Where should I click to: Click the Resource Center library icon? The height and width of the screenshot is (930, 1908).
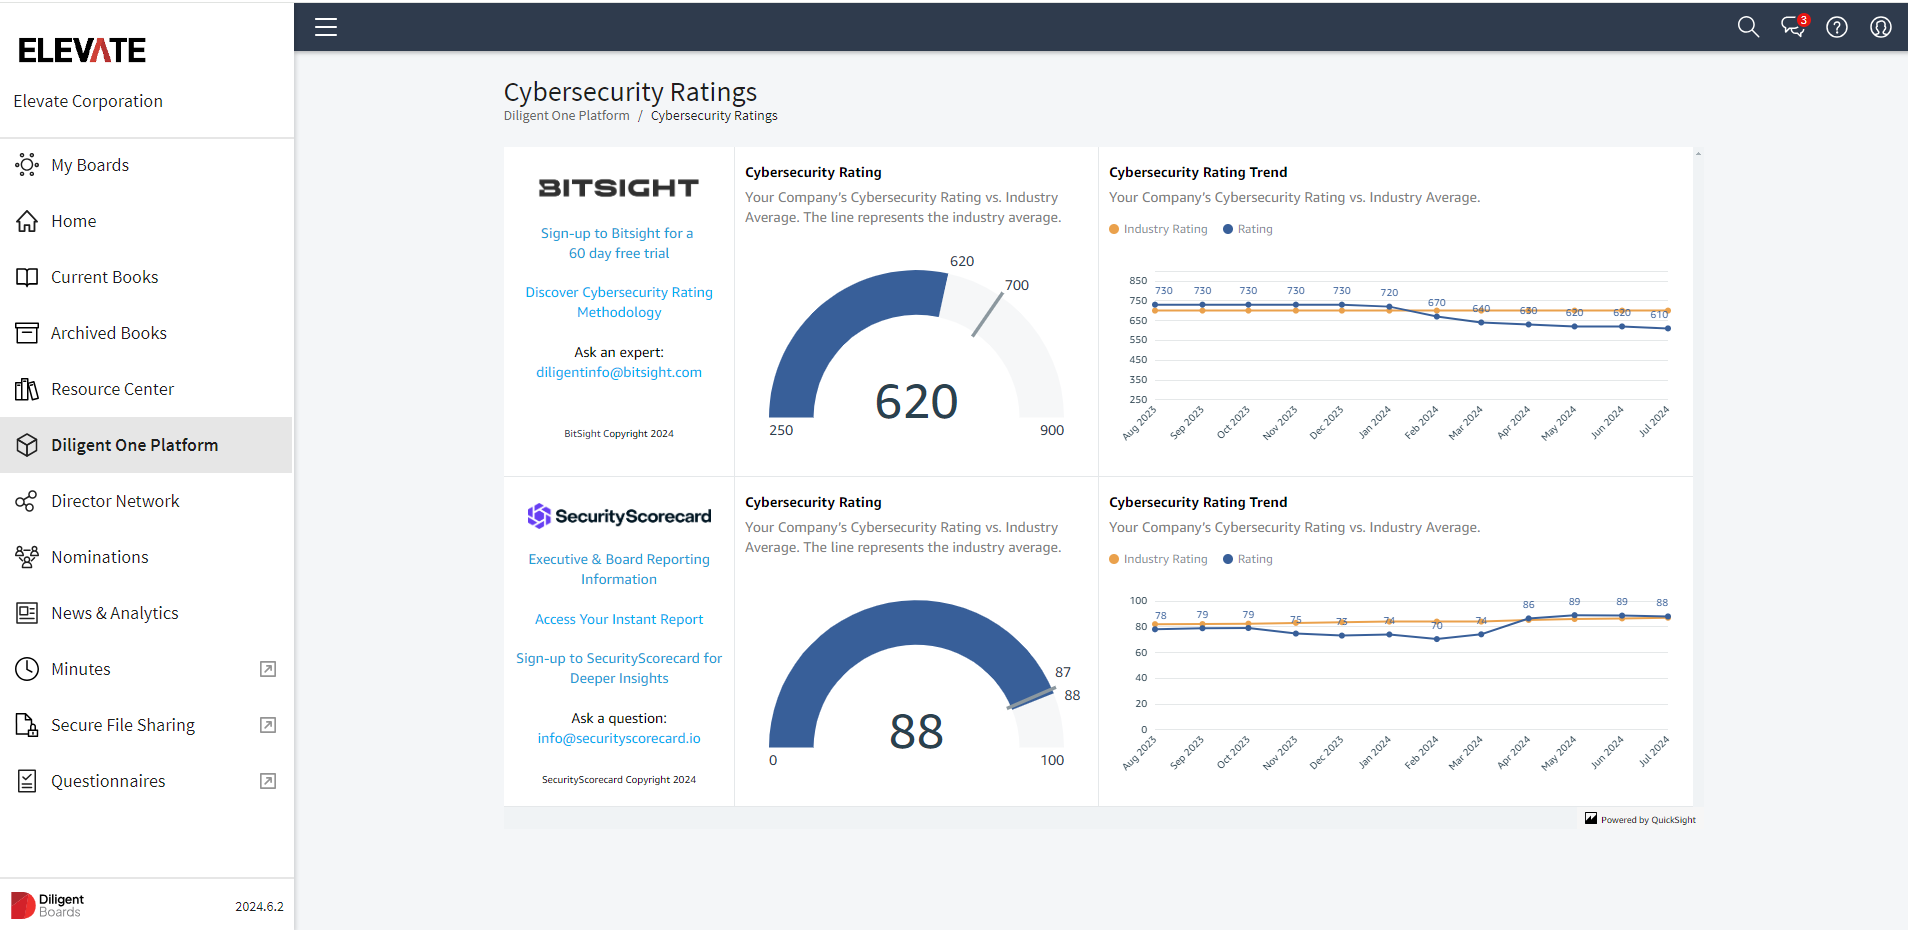27,389
